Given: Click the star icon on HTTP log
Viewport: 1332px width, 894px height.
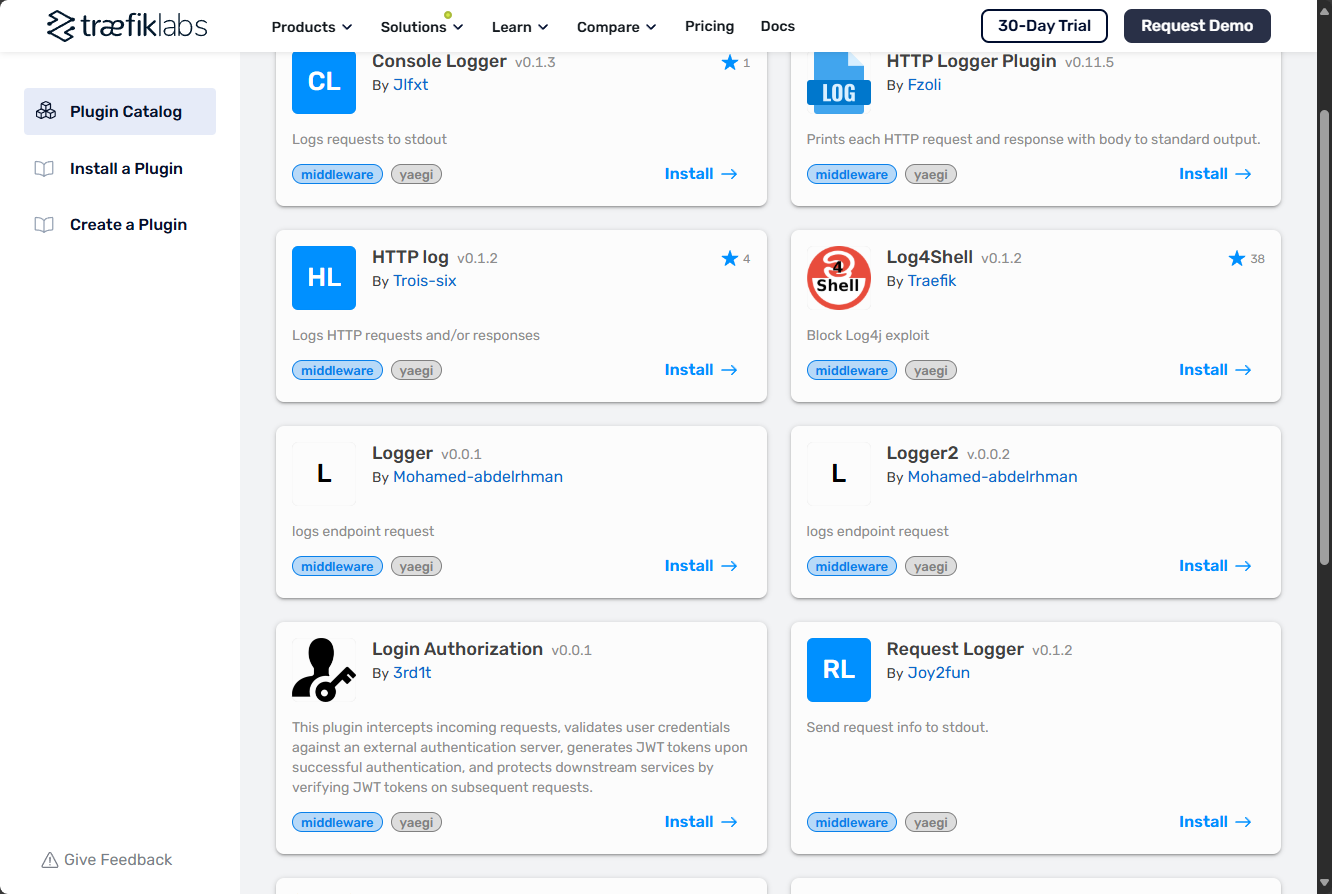Looking at the screenshot, I should 730,259.
